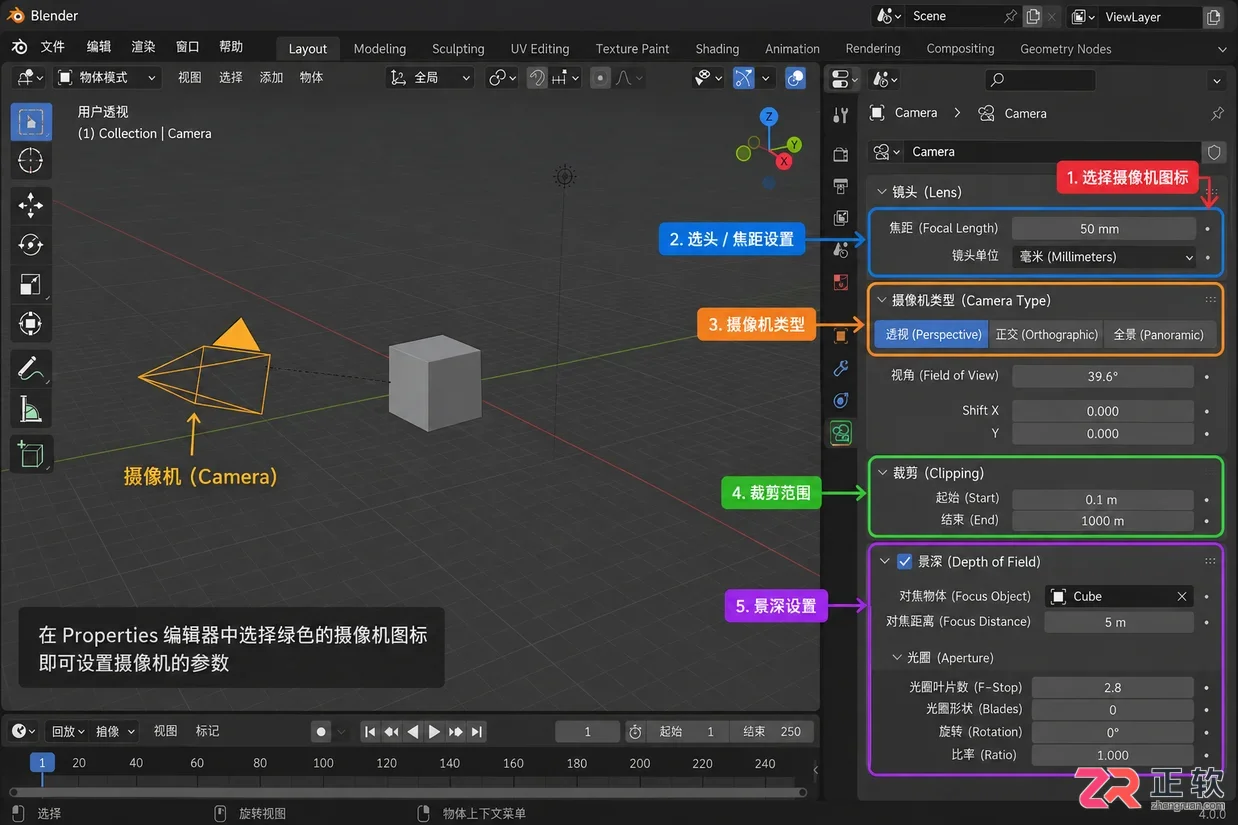Viewport: 1238px width, 825px height.
Task: Open the View Layer properties tab
Action: pos(841,217)
